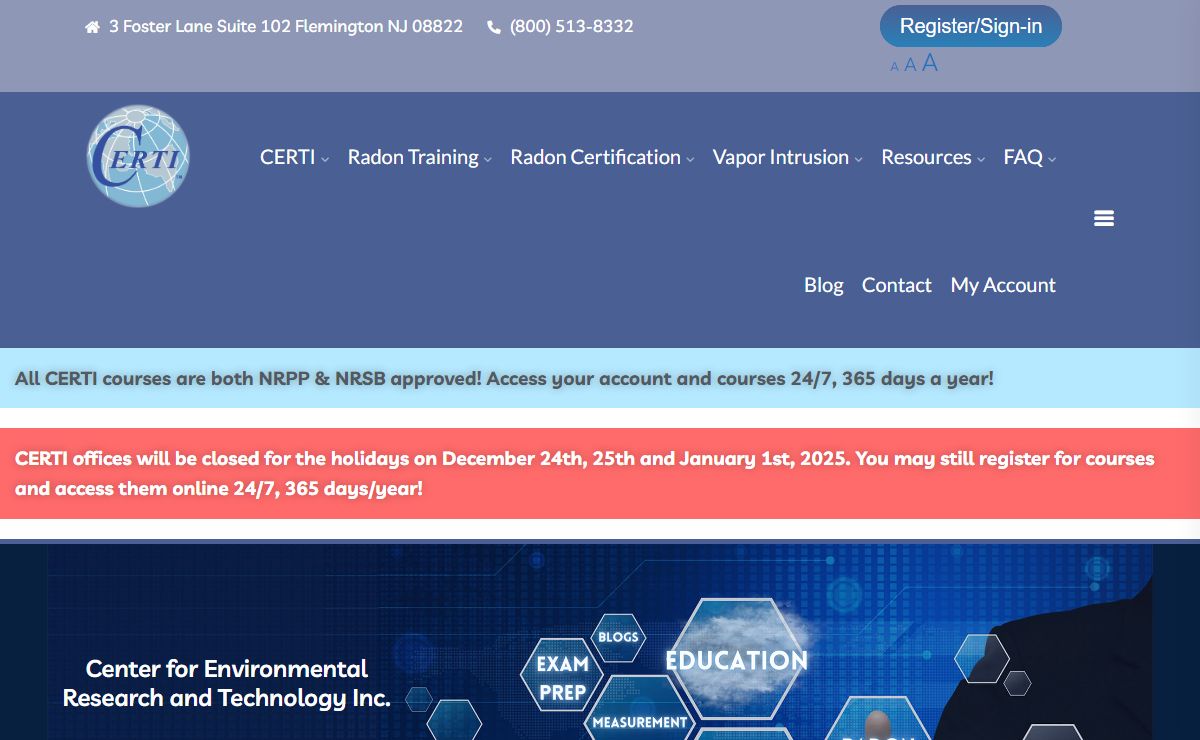Viewport: 1200px width, 740px height.
Task: Click the (800) 513-8332 phone number
Action: pos(572,27)
